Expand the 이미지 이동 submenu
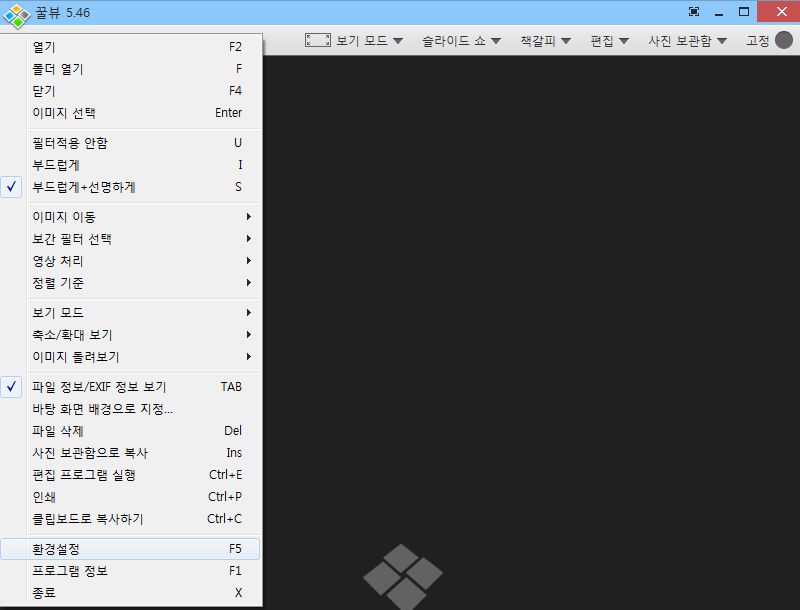Viewport: 800px width, 610px height. pyautogui.click(x=131, y=217)
